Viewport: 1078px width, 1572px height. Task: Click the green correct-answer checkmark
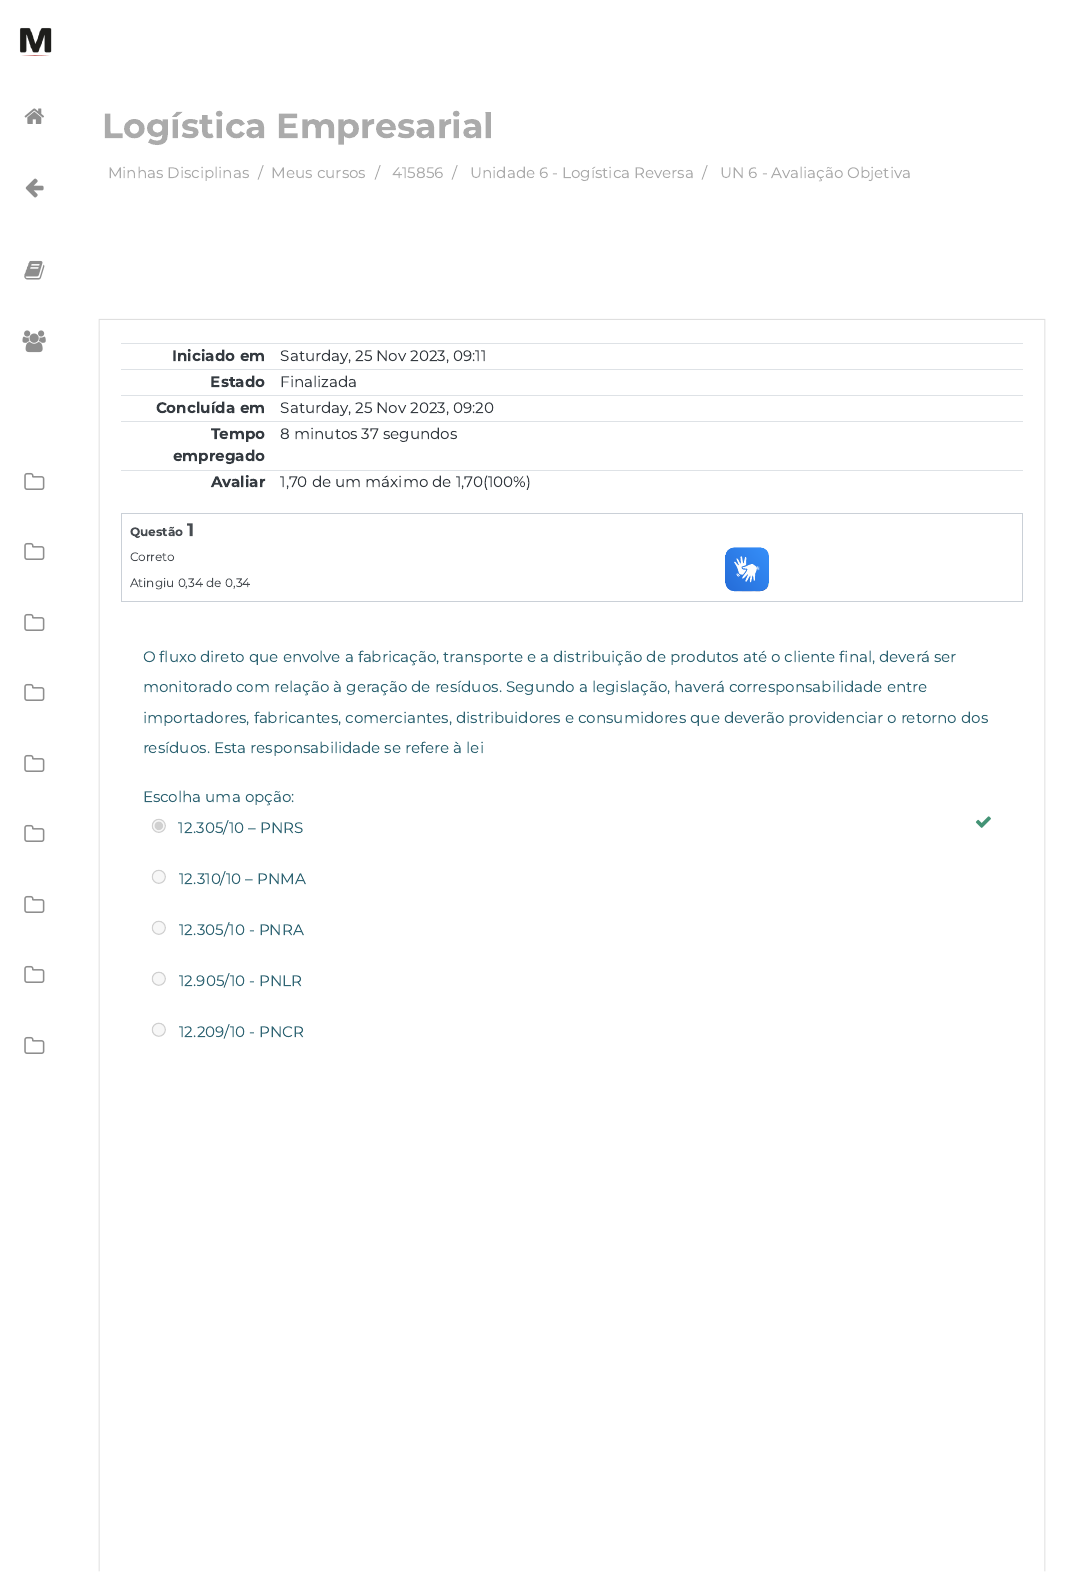[x=983, y=822]
